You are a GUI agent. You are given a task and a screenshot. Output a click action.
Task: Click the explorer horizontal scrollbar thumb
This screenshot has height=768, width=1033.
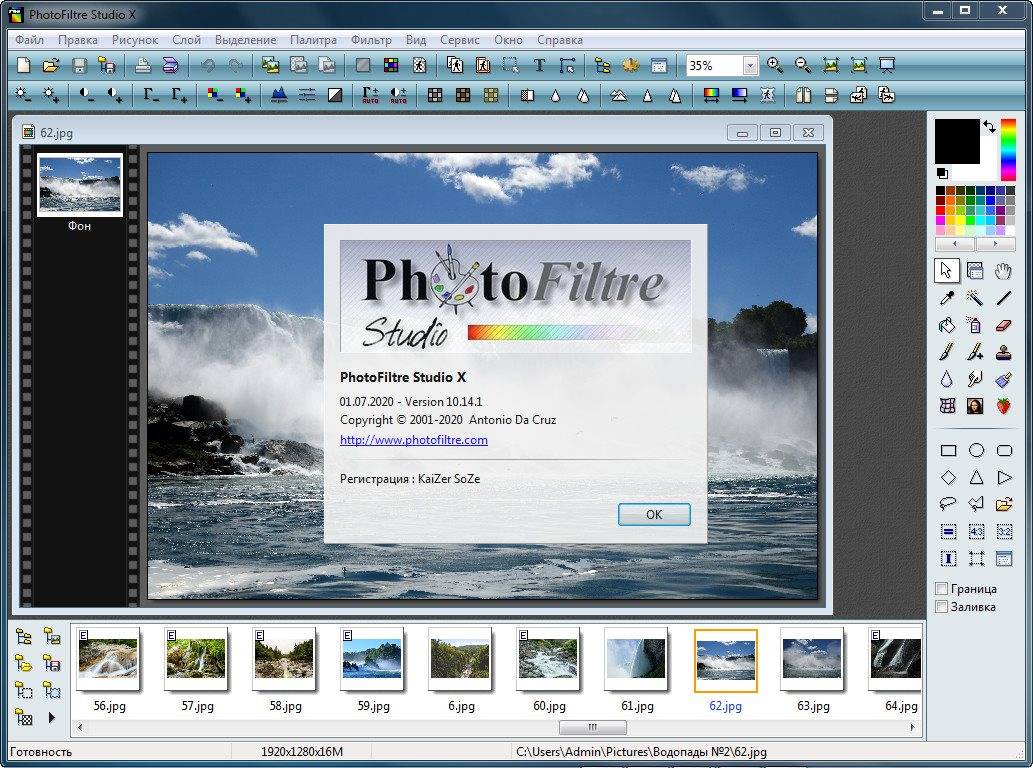click(x=593, y=727)
